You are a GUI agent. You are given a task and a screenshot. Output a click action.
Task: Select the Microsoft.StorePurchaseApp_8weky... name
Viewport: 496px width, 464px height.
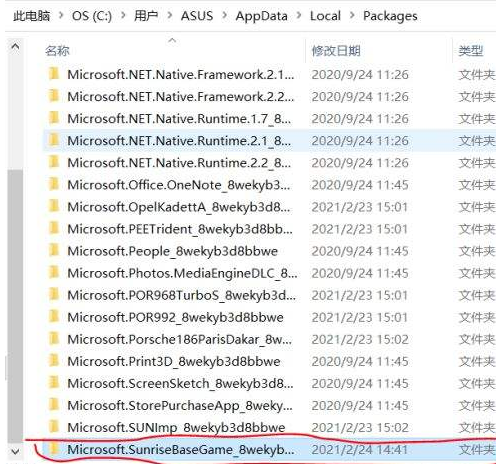point(180,406)
